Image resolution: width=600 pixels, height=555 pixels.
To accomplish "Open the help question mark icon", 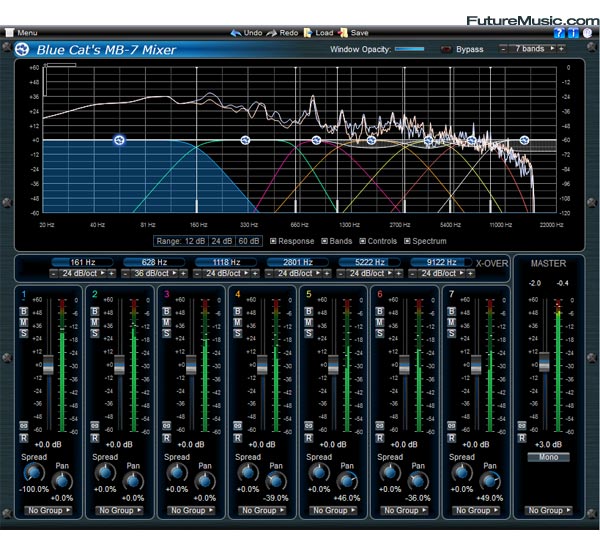I will pos(559,33).
